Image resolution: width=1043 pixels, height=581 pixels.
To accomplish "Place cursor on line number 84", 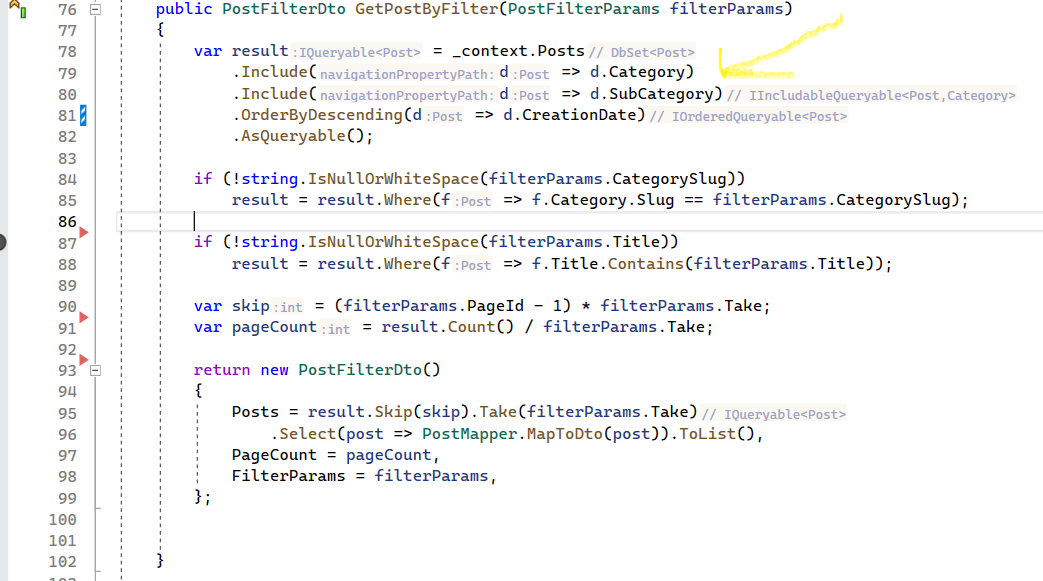I will 67,179.
